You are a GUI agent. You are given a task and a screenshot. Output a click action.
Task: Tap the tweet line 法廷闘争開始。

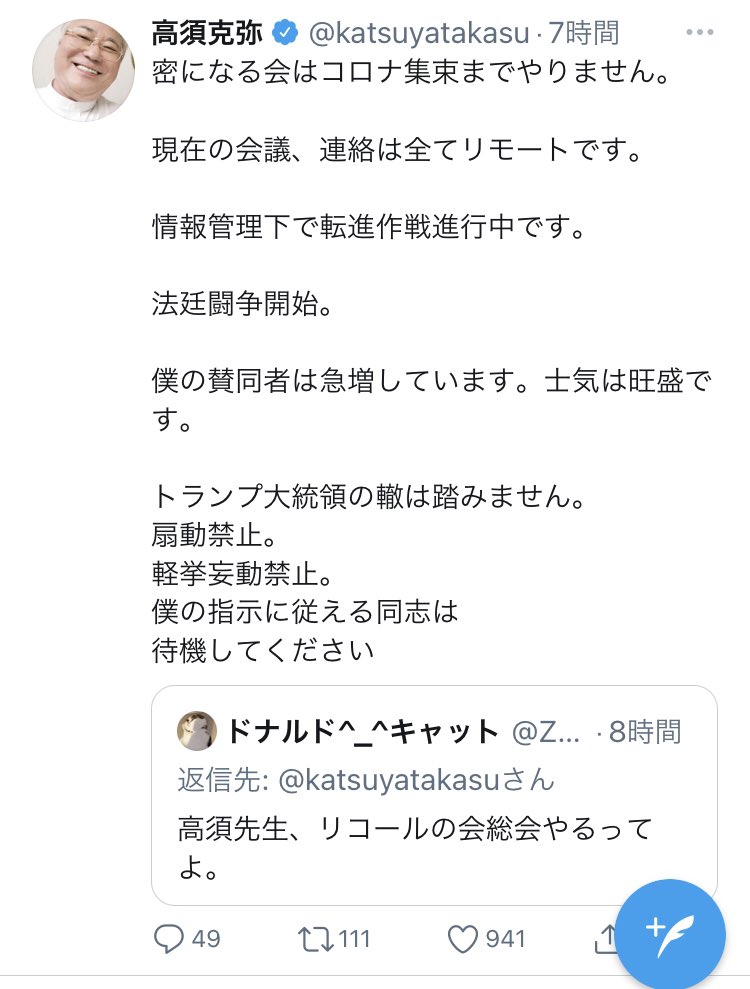pos(240,303)
